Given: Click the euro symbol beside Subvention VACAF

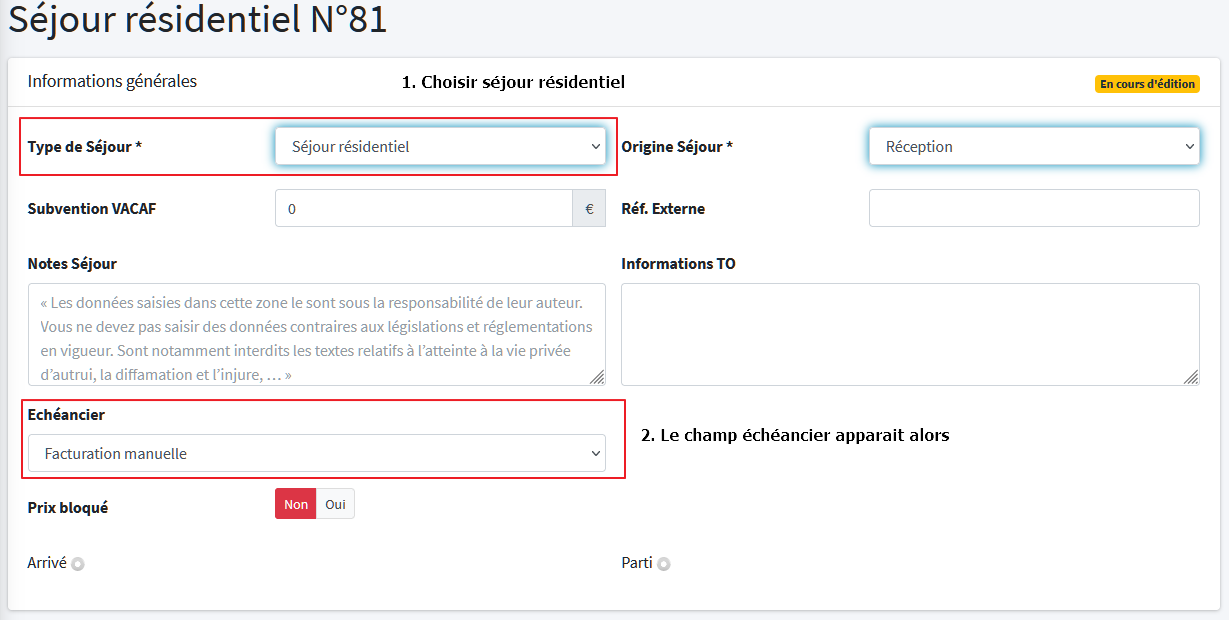Looking at the screenshot, I should click(589, 209).
